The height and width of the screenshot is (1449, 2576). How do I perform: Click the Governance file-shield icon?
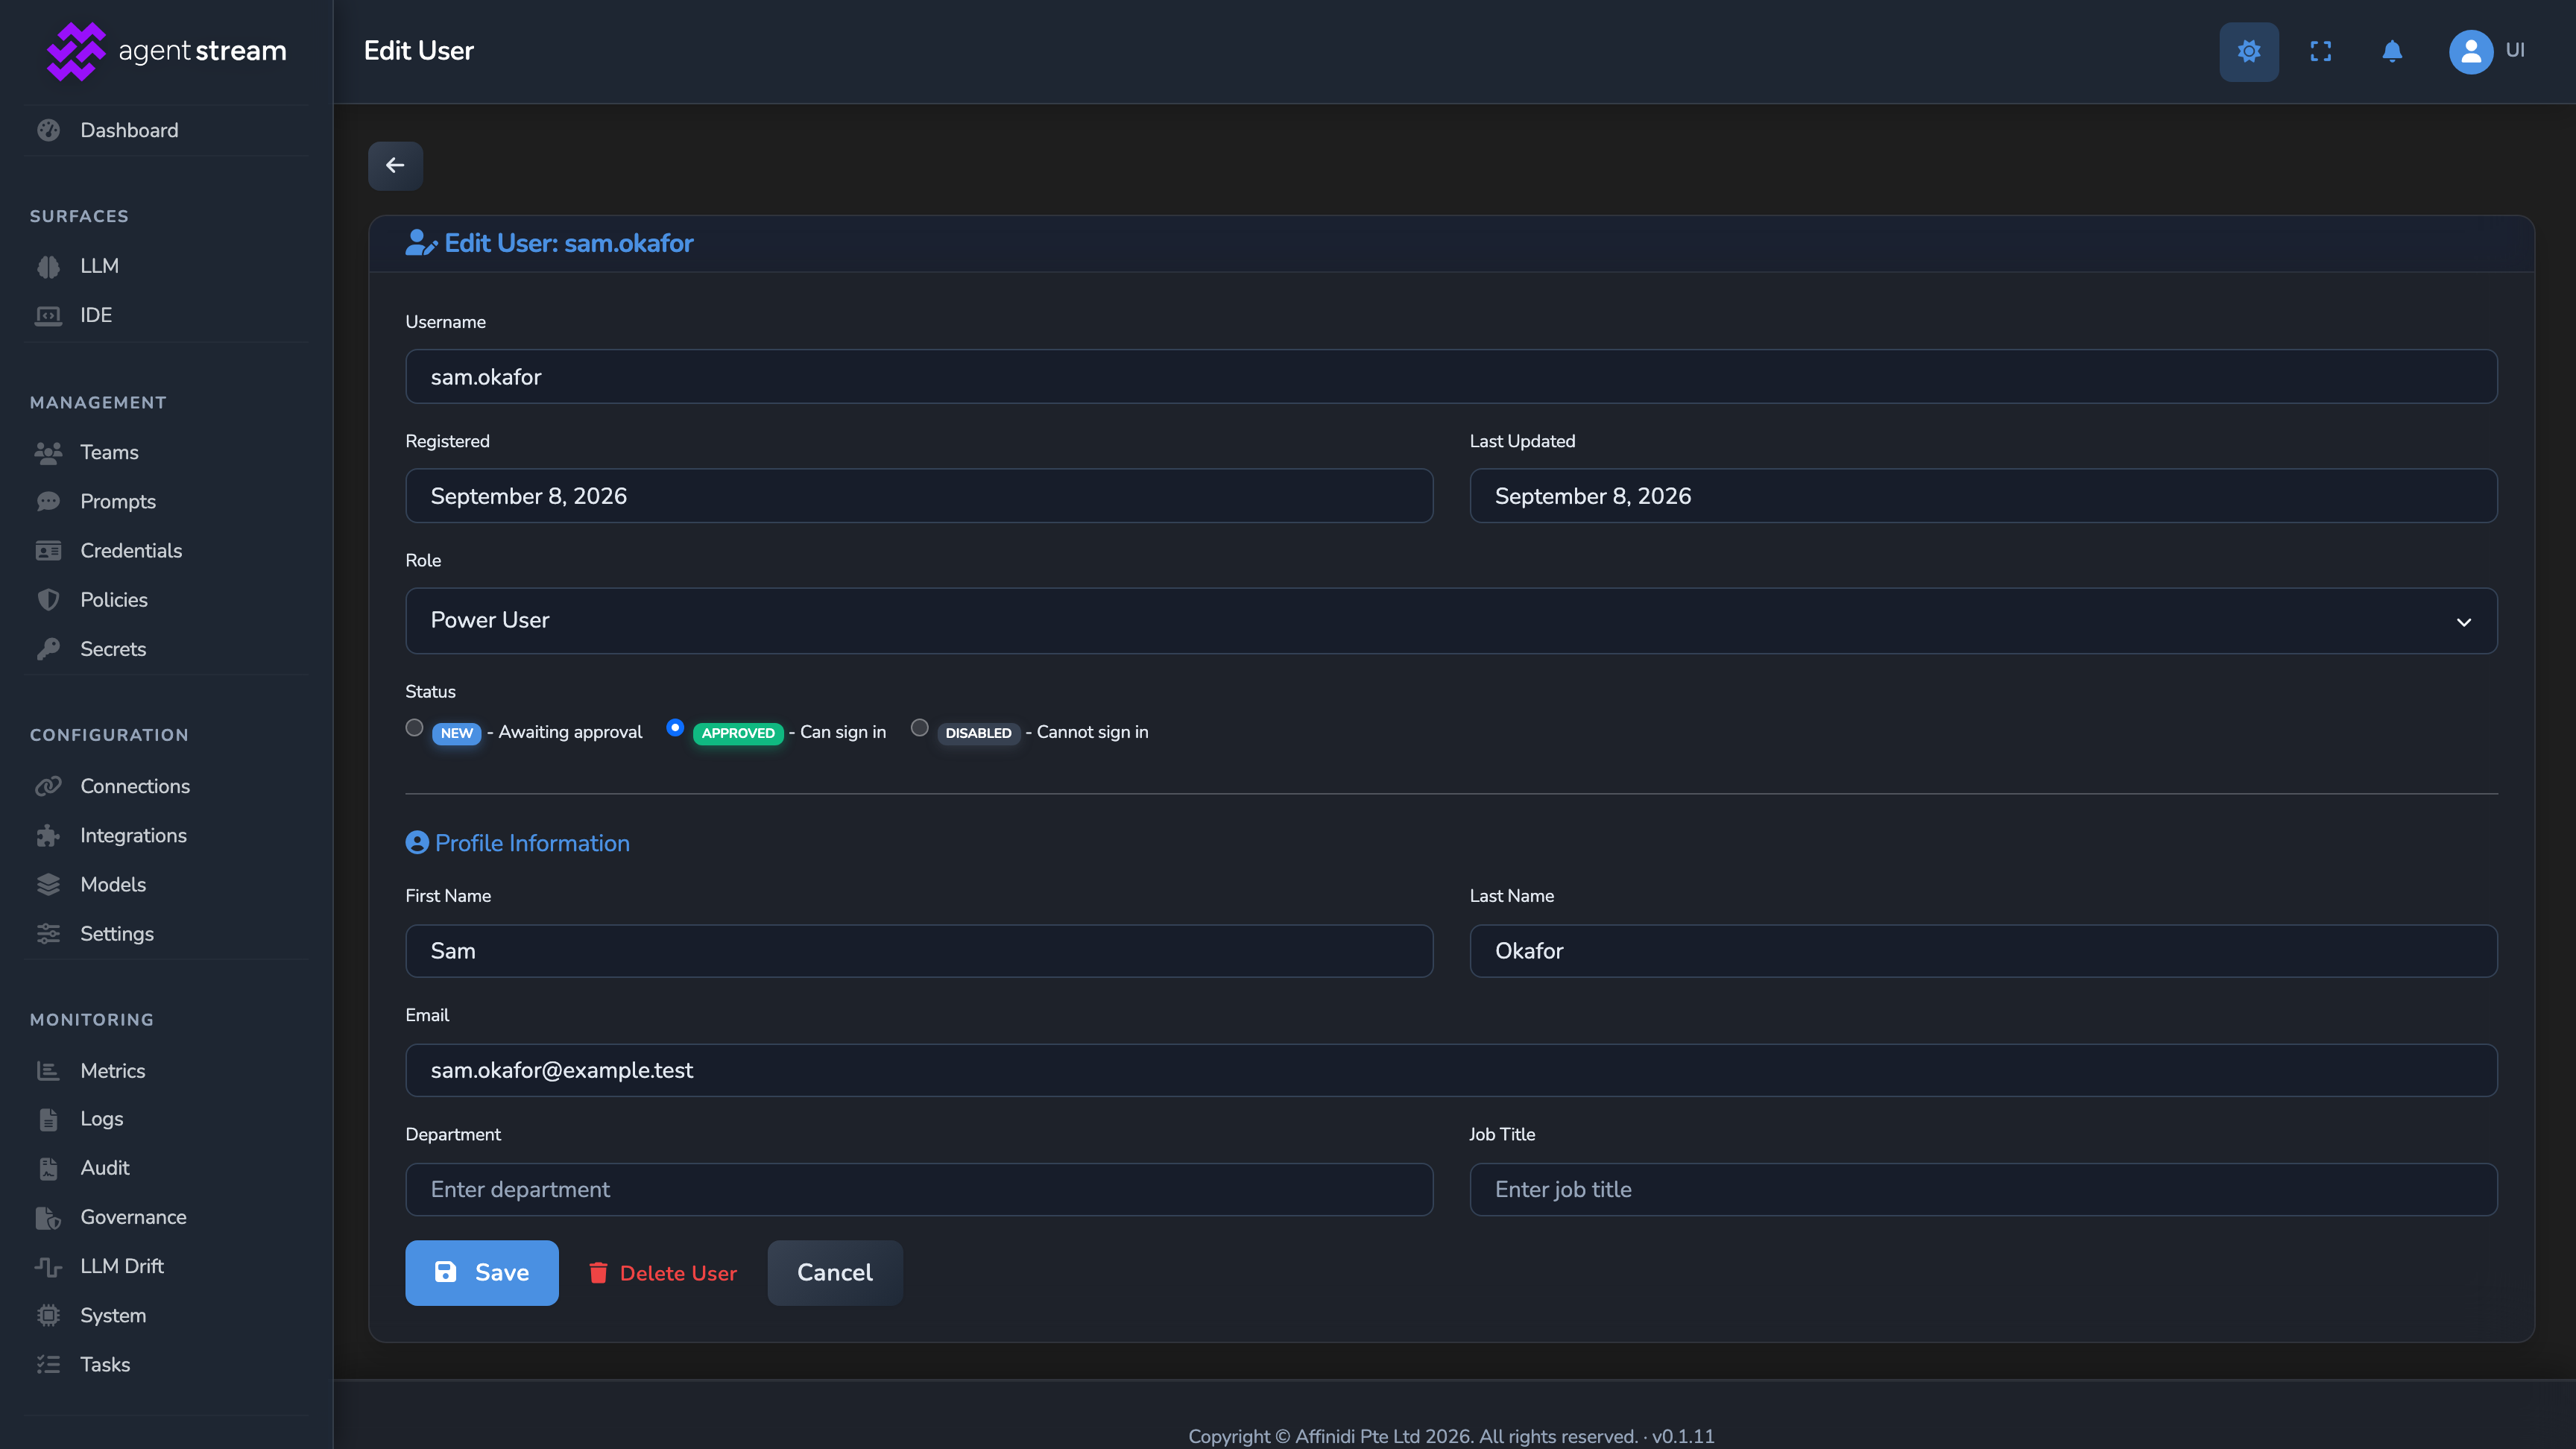48,1217
